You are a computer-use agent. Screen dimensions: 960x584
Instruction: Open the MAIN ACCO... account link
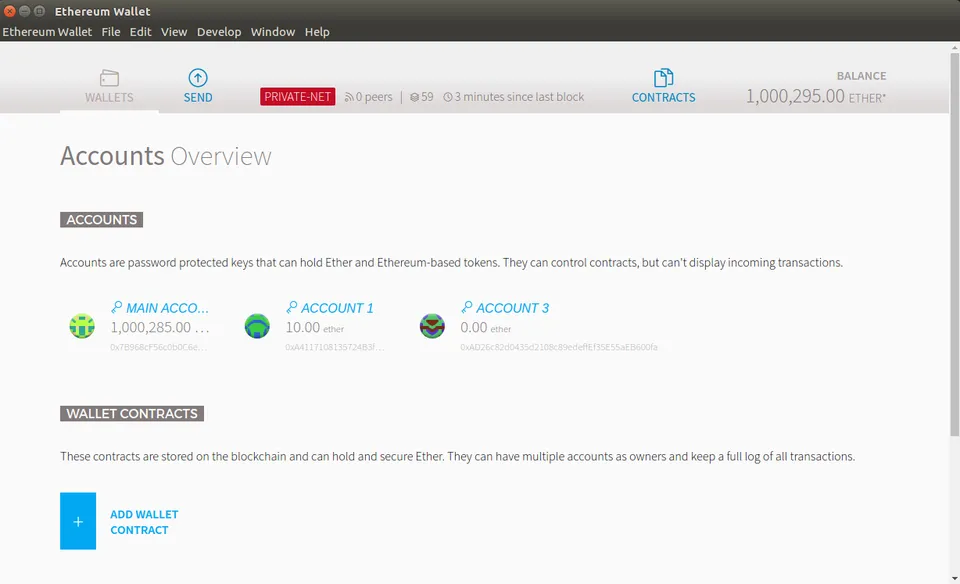click(167, 308)
